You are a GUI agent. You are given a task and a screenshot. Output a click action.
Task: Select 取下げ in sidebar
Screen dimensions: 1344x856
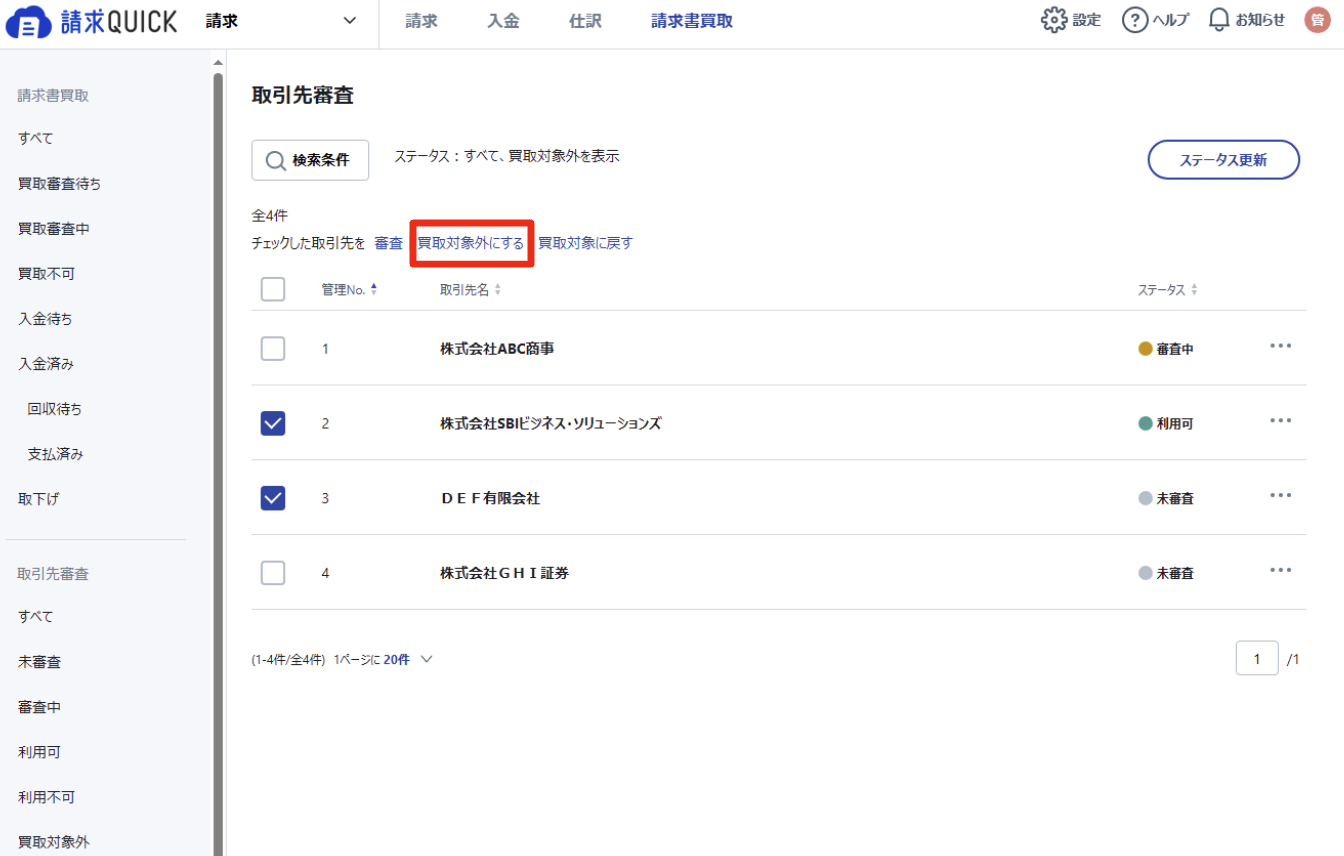tap(39, 499)
